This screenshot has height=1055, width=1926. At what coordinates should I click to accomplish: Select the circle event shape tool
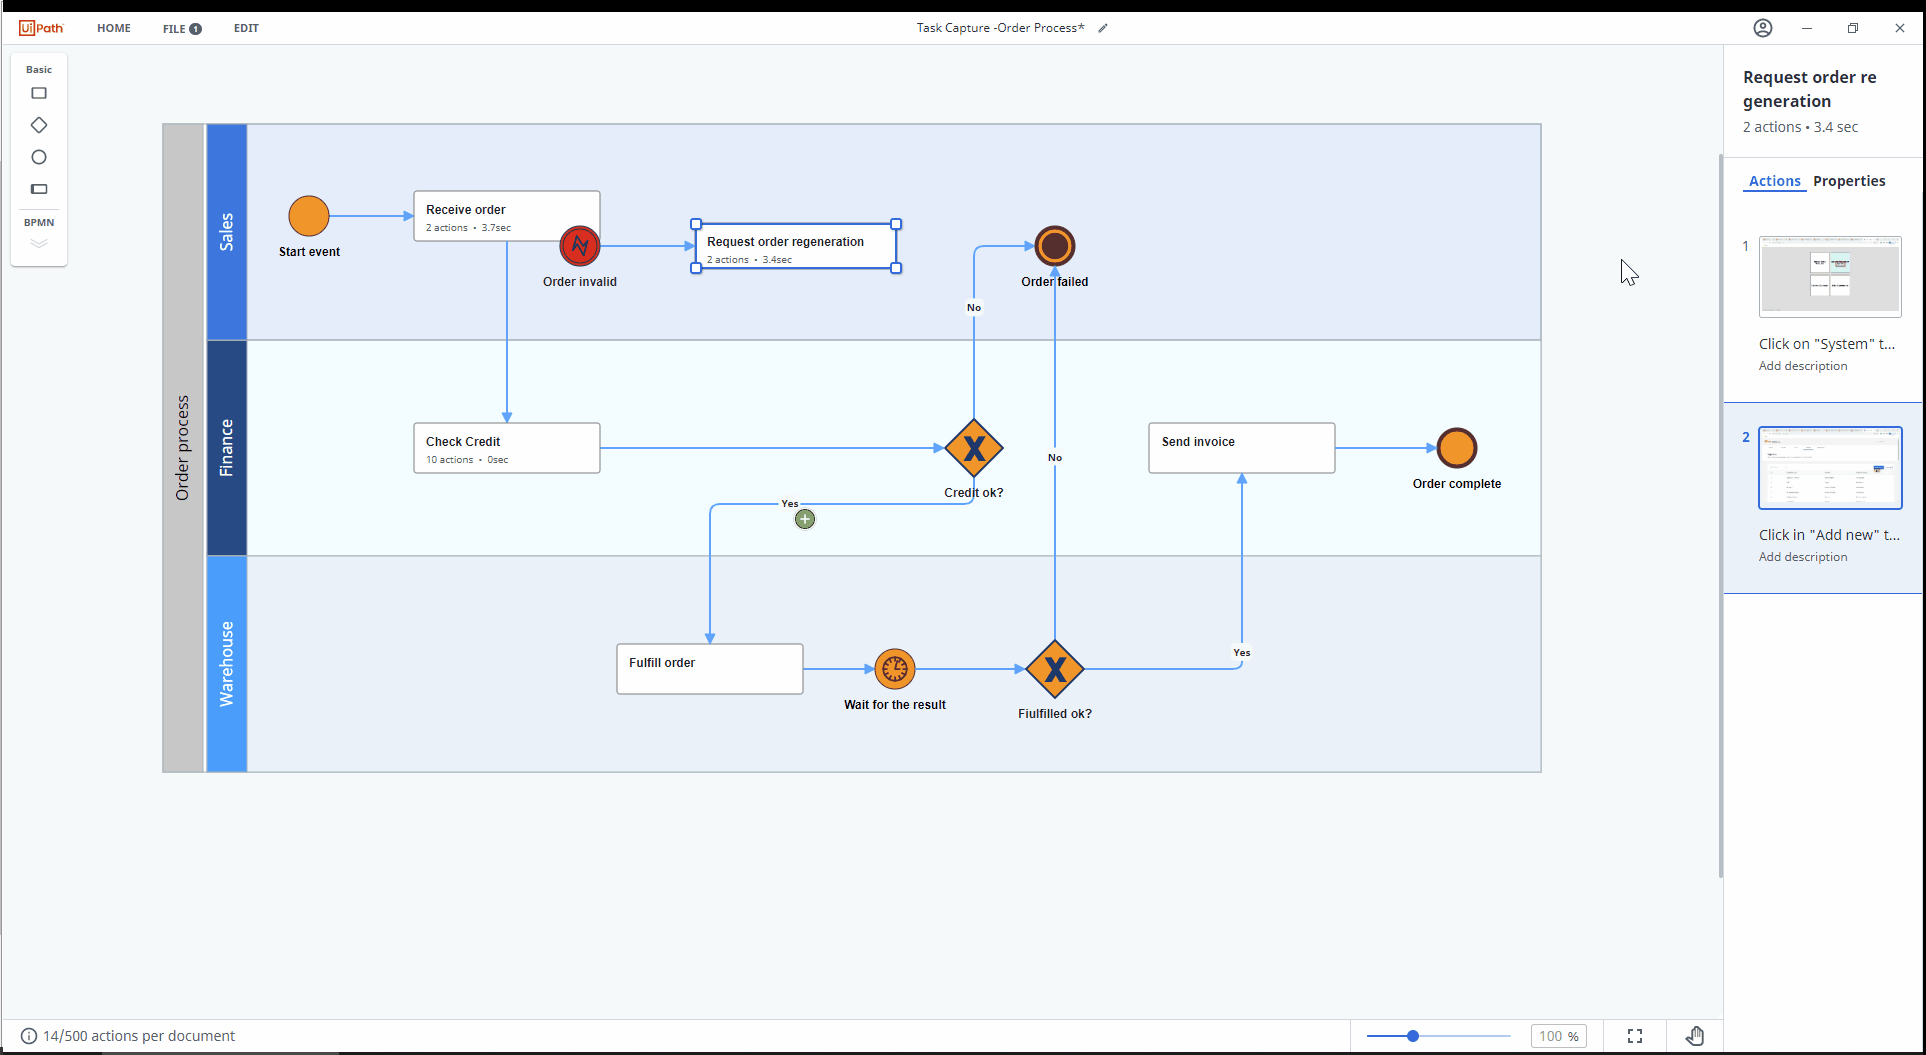(39, 157)
